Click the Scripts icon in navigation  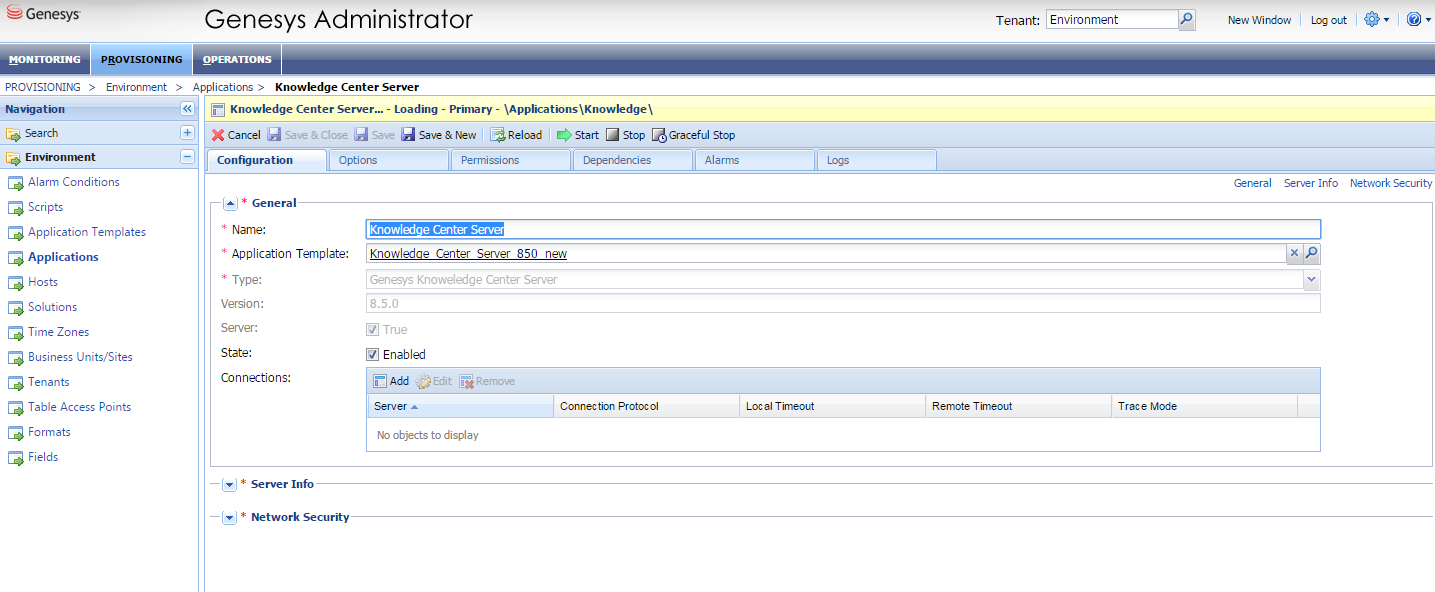coord(16,208)
